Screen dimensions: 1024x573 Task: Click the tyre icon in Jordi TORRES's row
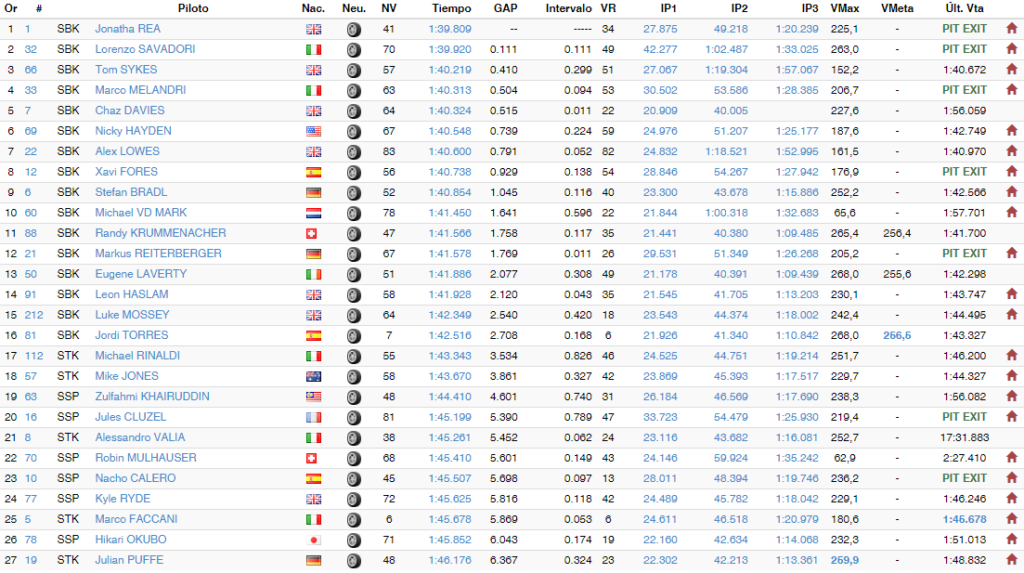(353, 336)
